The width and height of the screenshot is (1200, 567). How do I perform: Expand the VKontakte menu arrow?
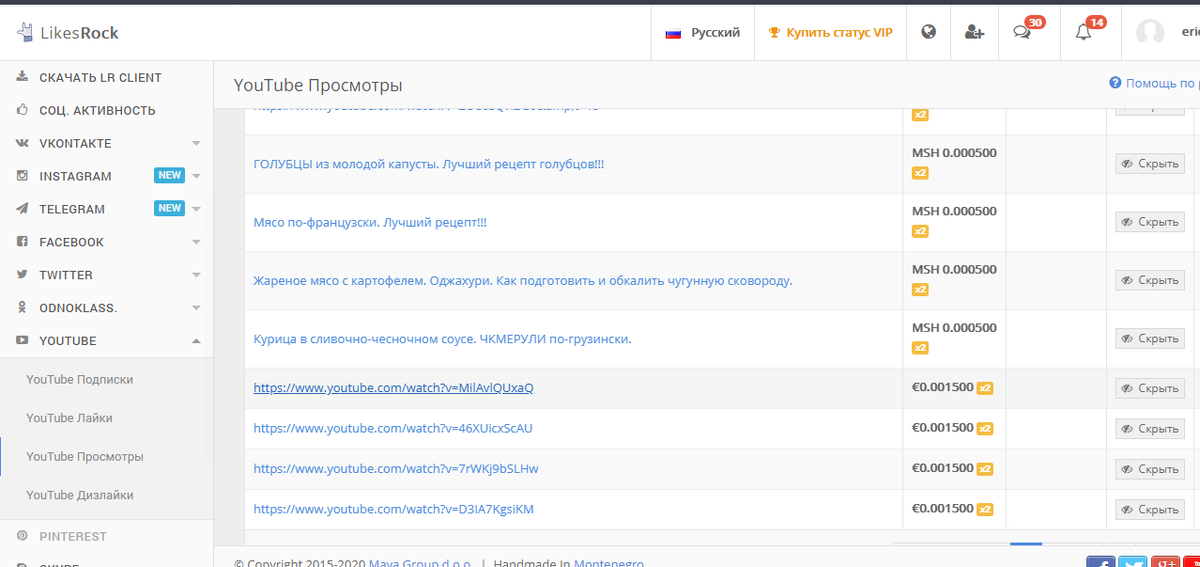[196, 144]
